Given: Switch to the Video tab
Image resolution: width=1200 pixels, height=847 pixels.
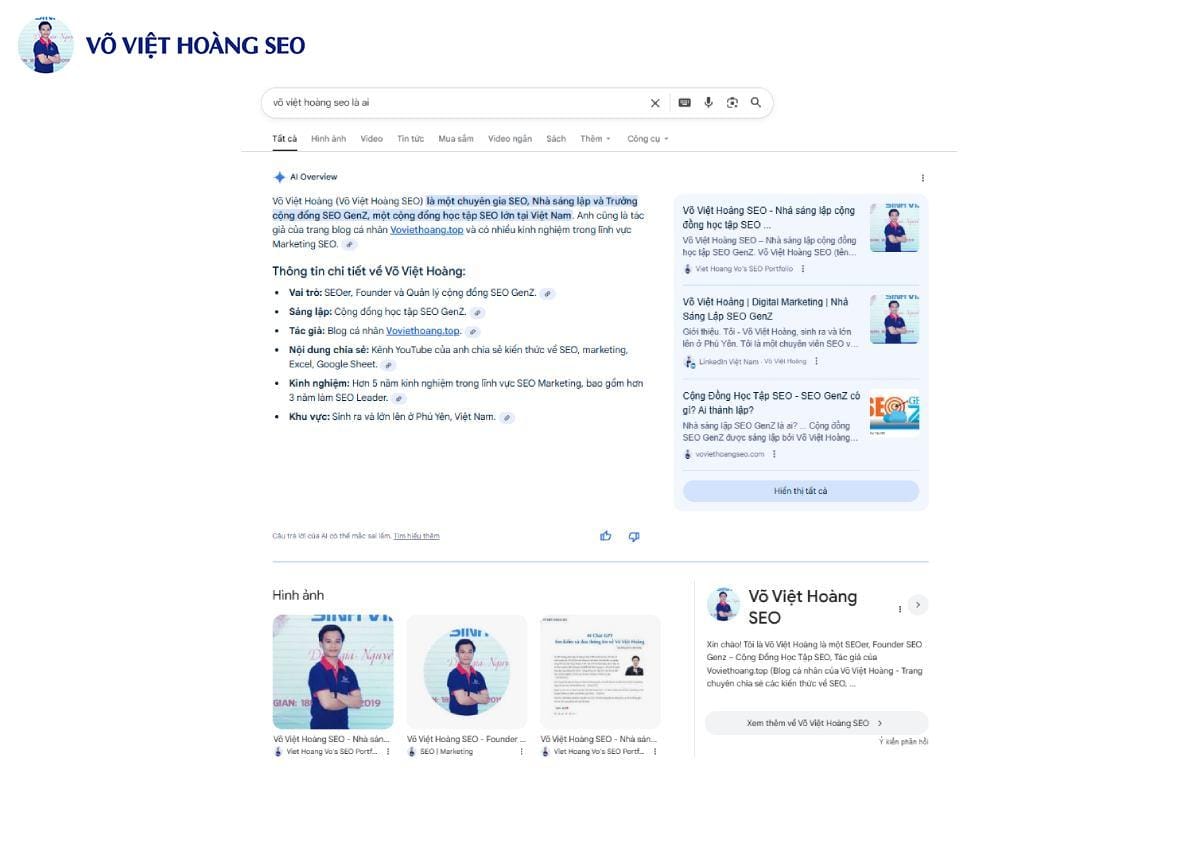Looking at the screenshot, I should point(371,139).
